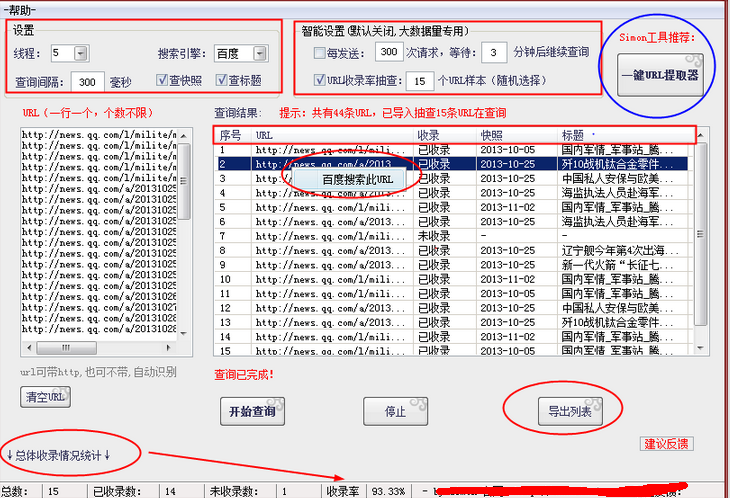Image resolution: width=730 pixels, height=498 pixels.
Task: Open the 建议反馈 link
Action: coord(666,444)
